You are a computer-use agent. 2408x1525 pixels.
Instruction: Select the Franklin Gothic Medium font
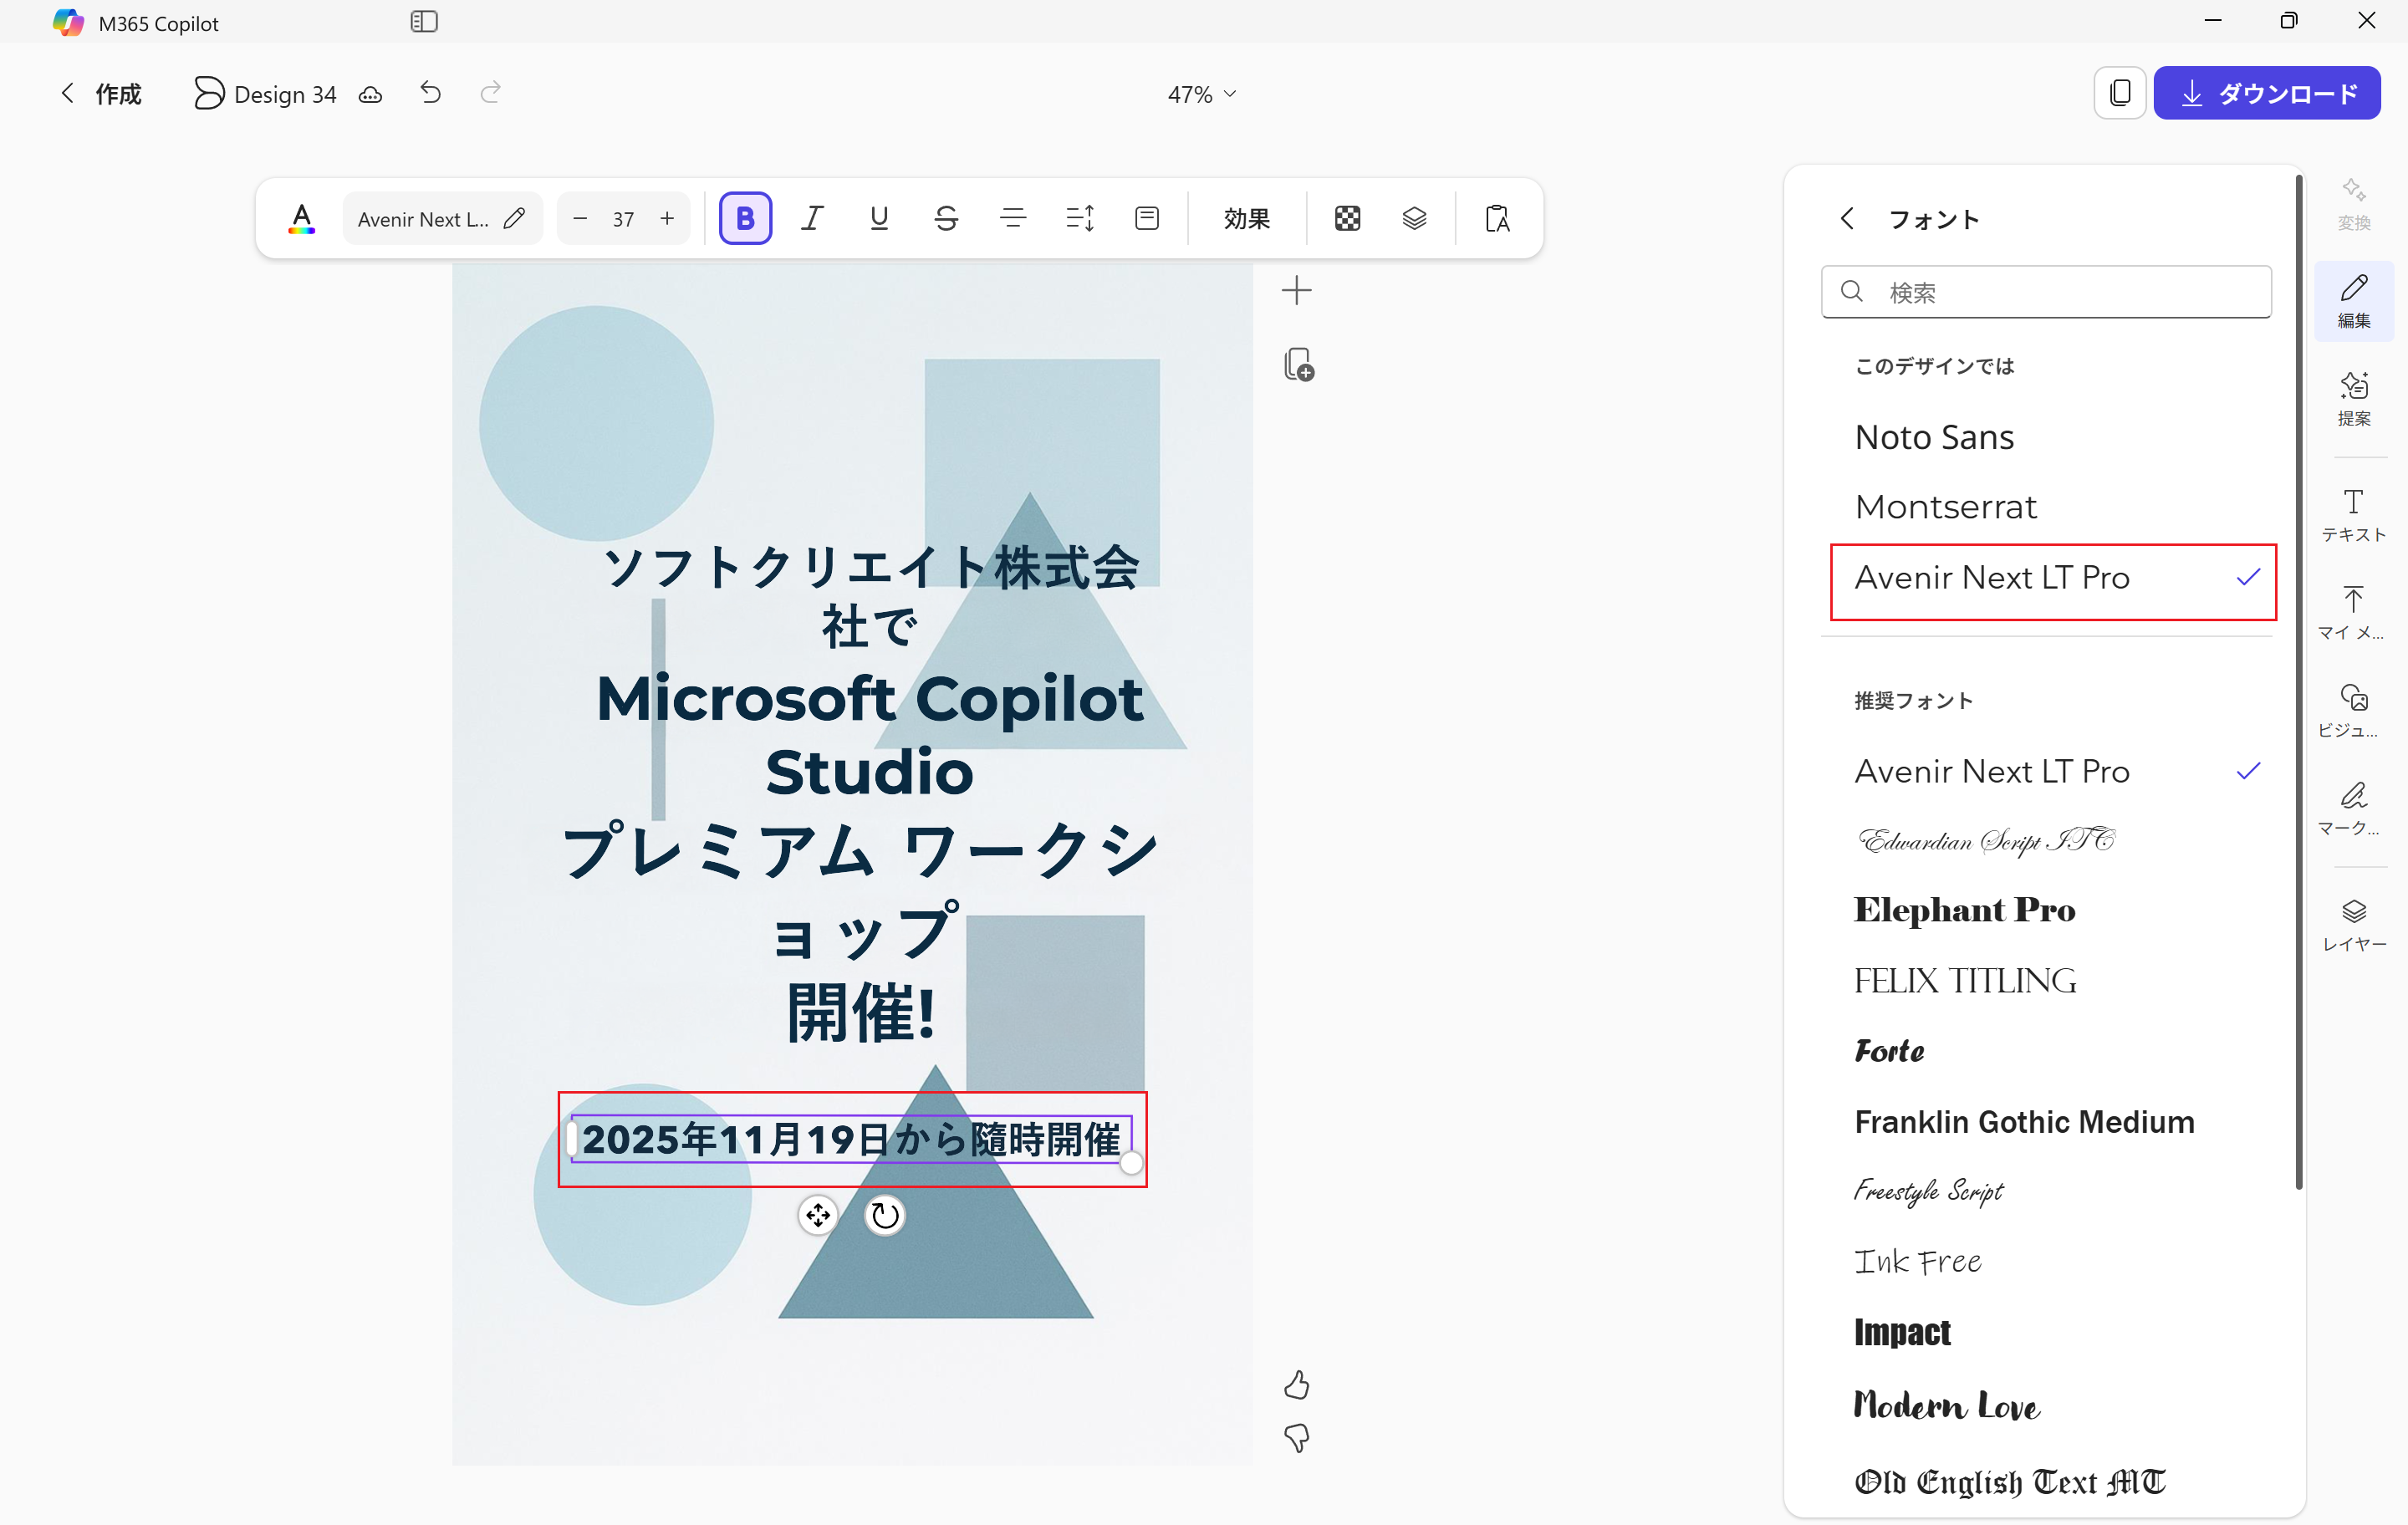tap(2024, 1121)
